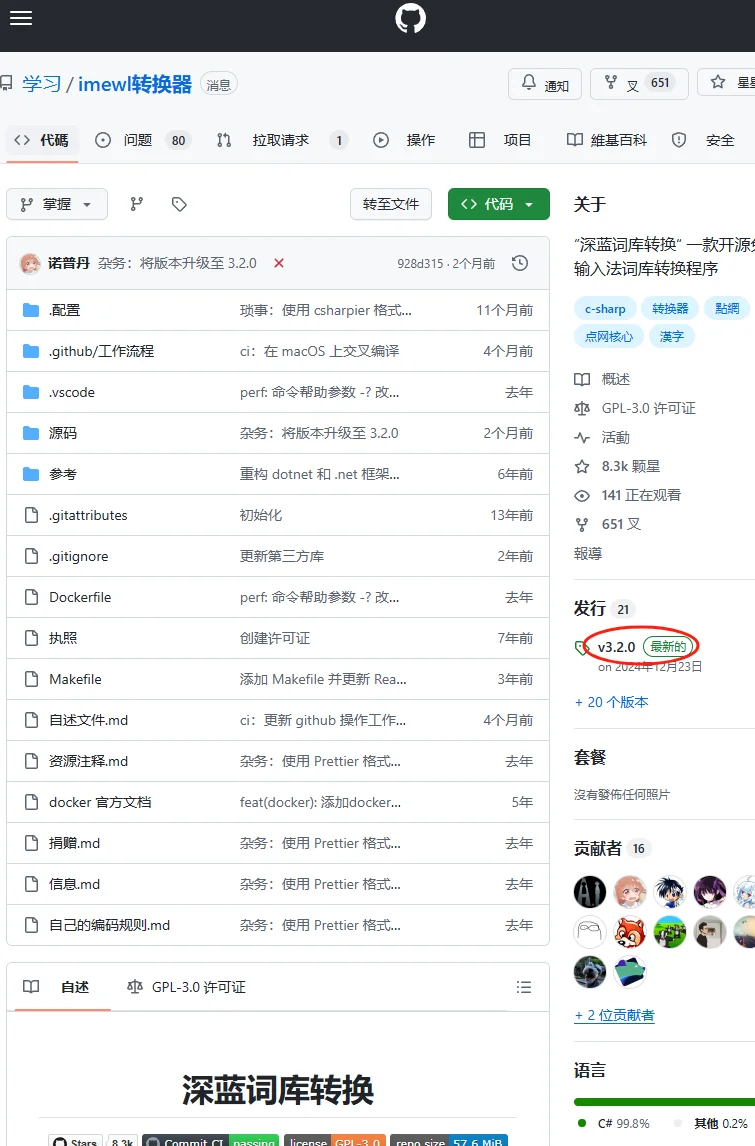This screenshot has height=1146, width=755.
Task: Open the .配置 folder
Action: point(64,310)
